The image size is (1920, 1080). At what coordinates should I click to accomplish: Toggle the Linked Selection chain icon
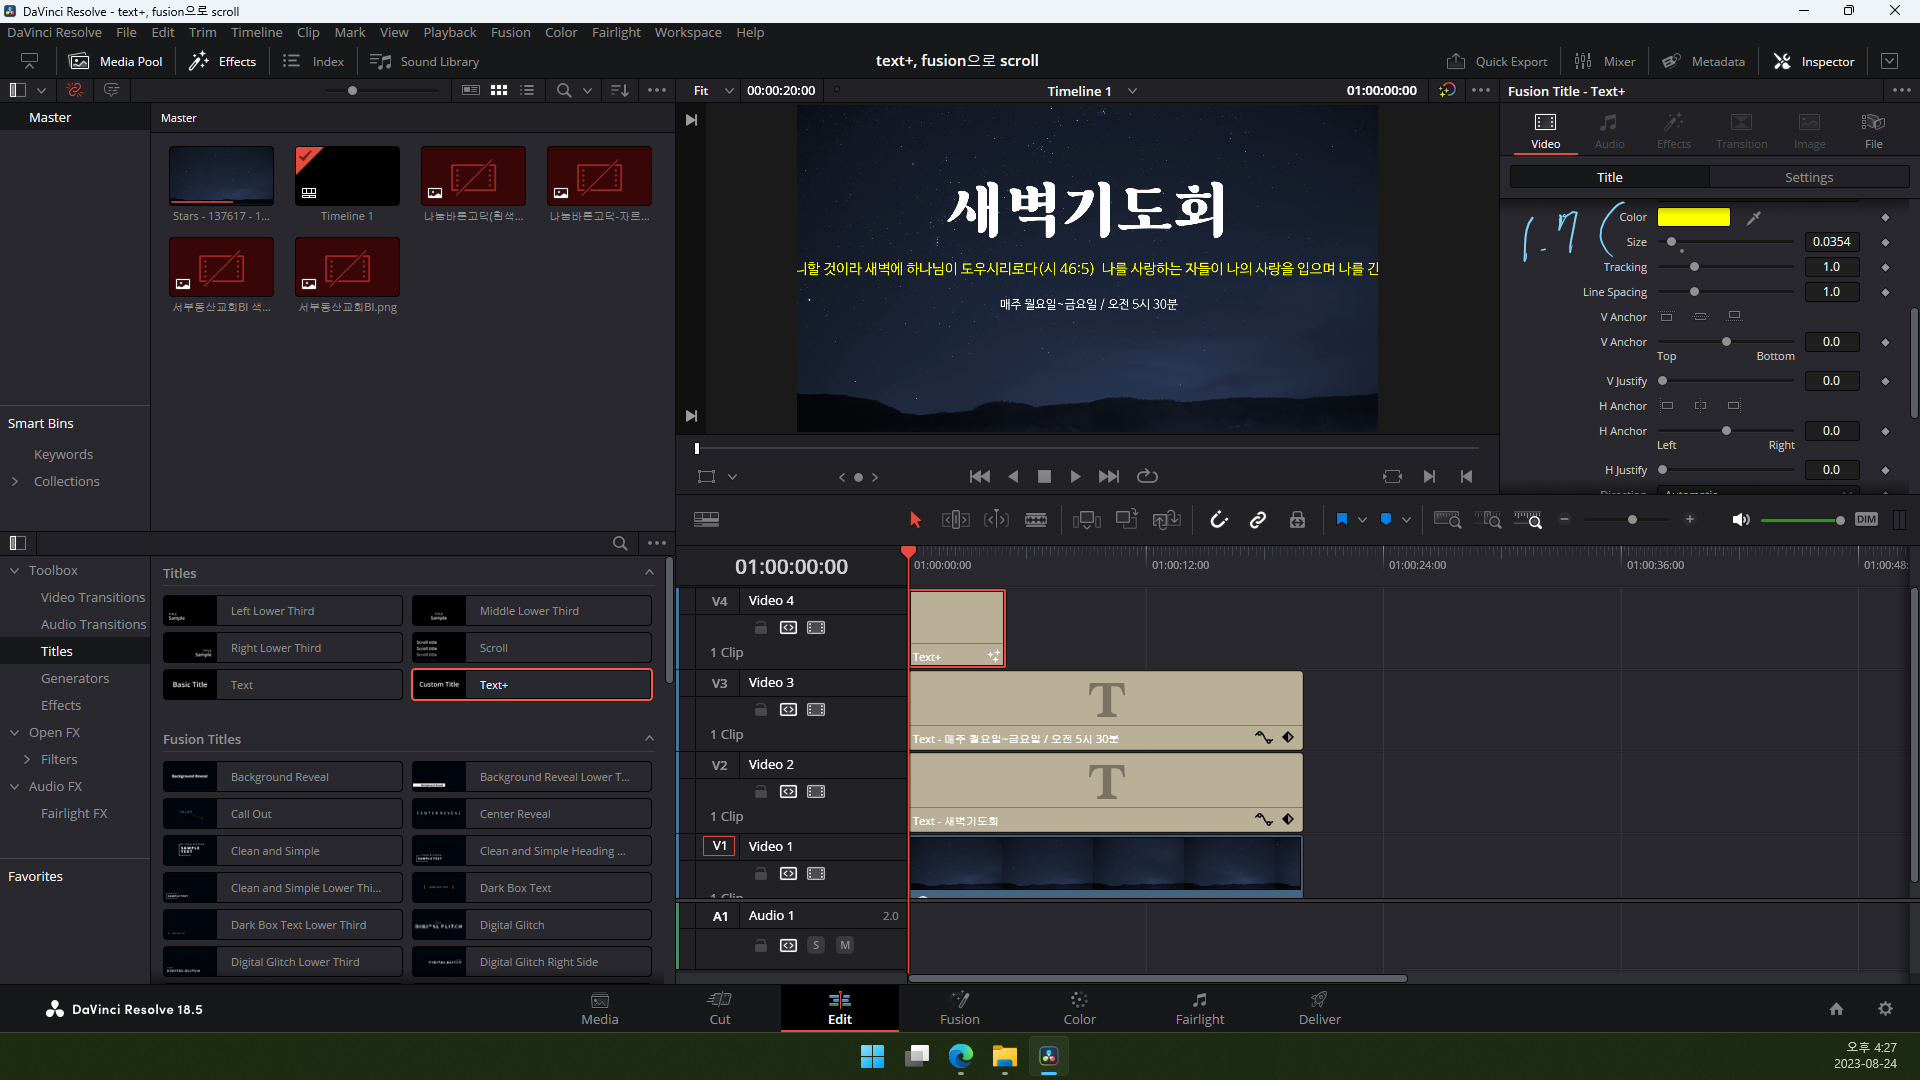(x=1258, y=520)
